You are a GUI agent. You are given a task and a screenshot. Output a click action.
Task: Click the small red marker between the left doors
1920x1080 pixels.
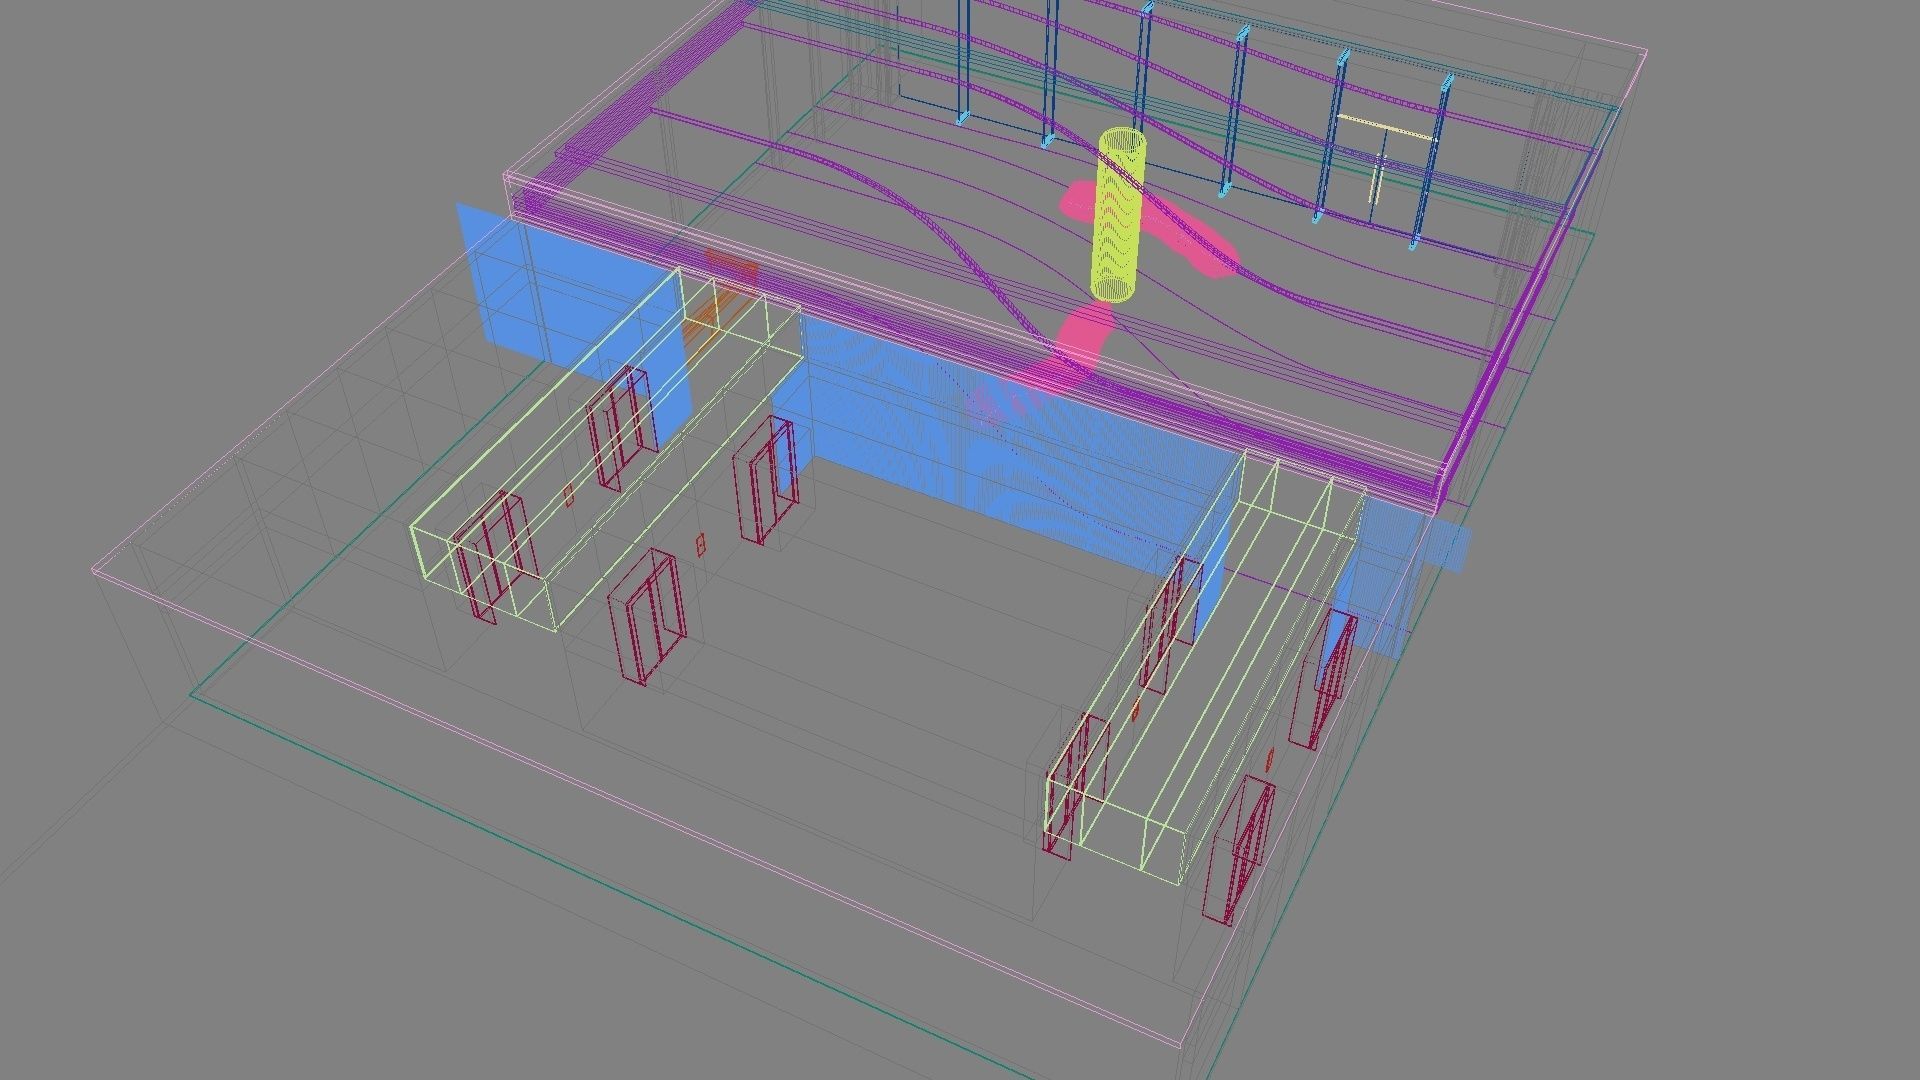[701, 544]
